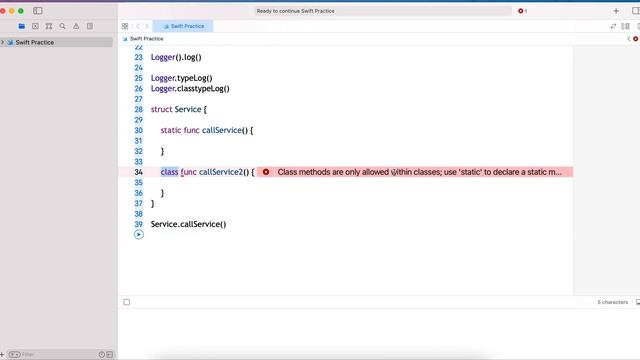640x360 pixels.
Task: Click 'Logger().log()' on line 23
Action: (176, 57)
